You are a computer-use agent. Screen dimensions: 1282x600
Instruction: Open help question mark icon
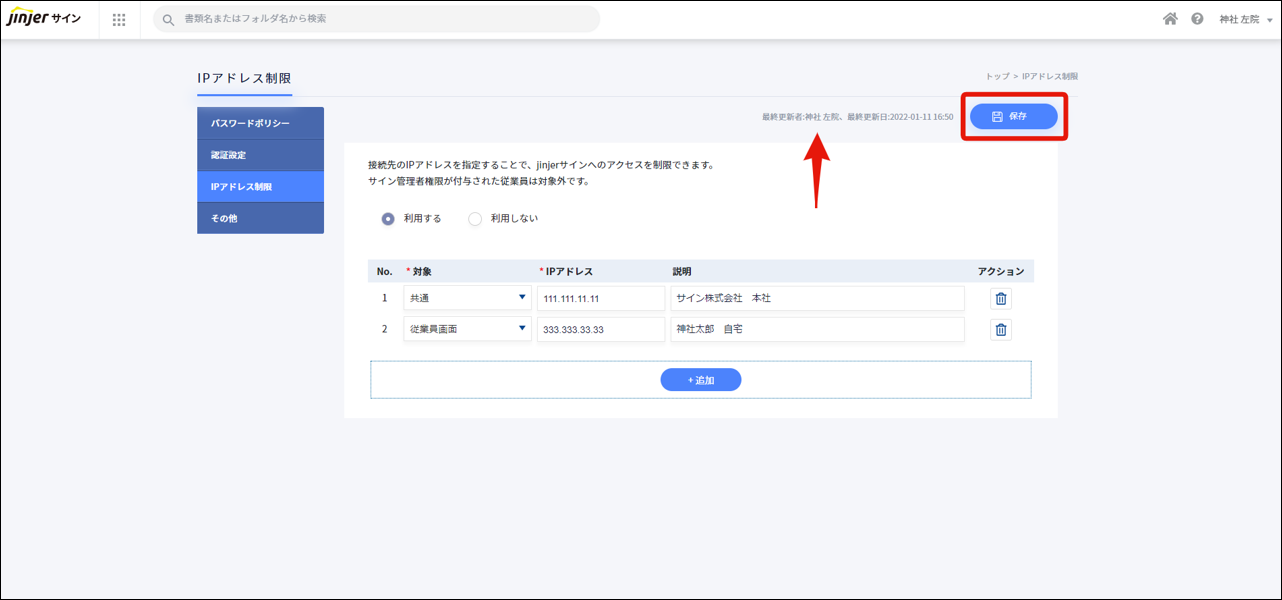point(1197,19)
